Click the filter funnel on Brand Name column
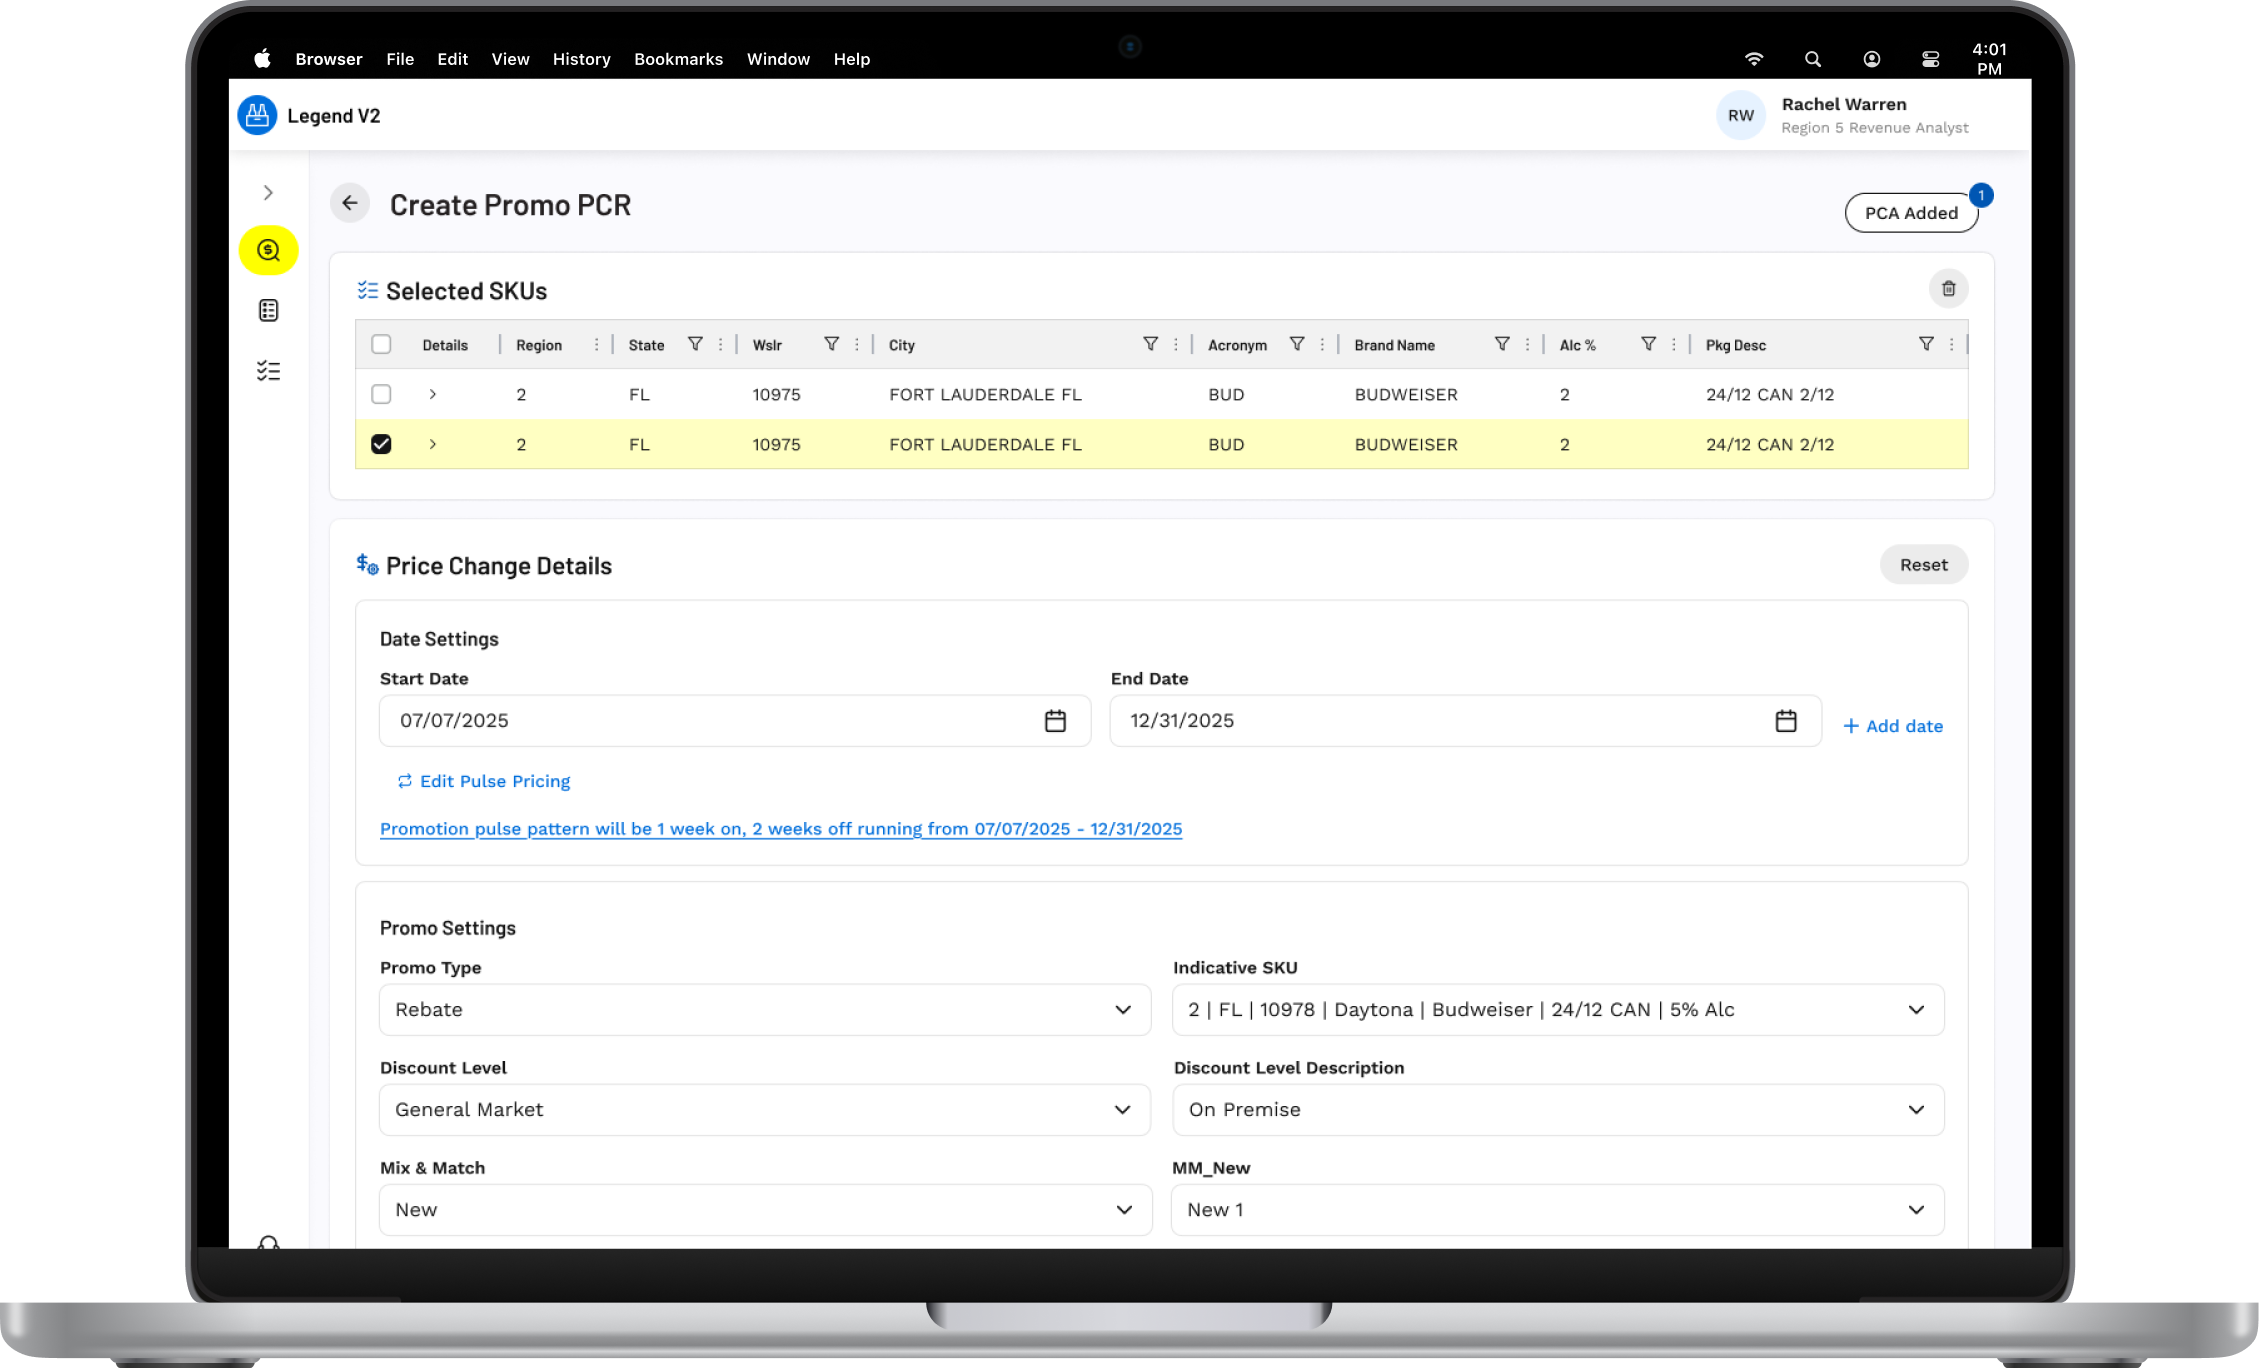This screenshot has height=1368, width=2259. (1503, 344)
